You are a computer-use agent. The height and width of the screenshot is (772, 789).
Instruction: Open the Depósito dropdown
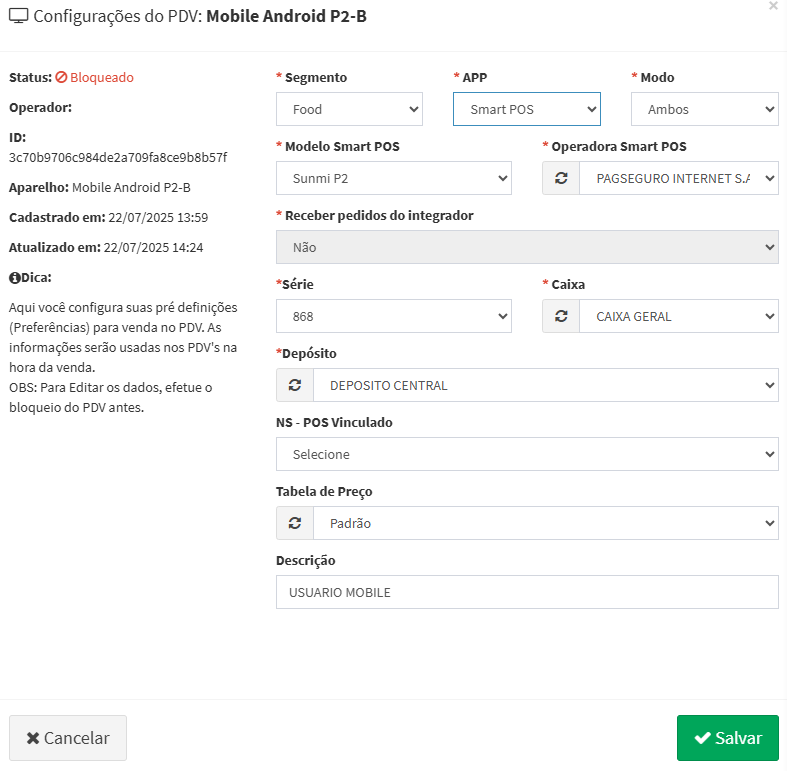tap(545, 385)
